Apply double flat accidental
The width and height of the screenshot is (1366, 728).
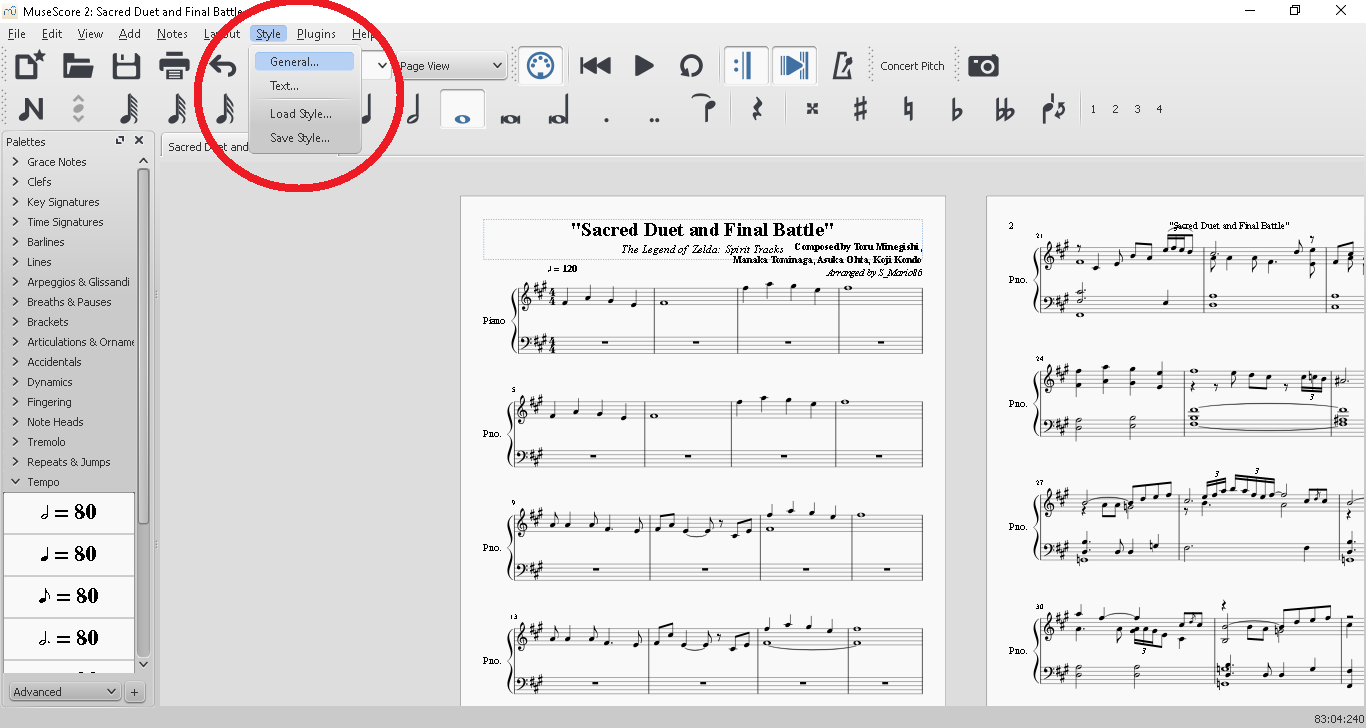[1005, 109]
